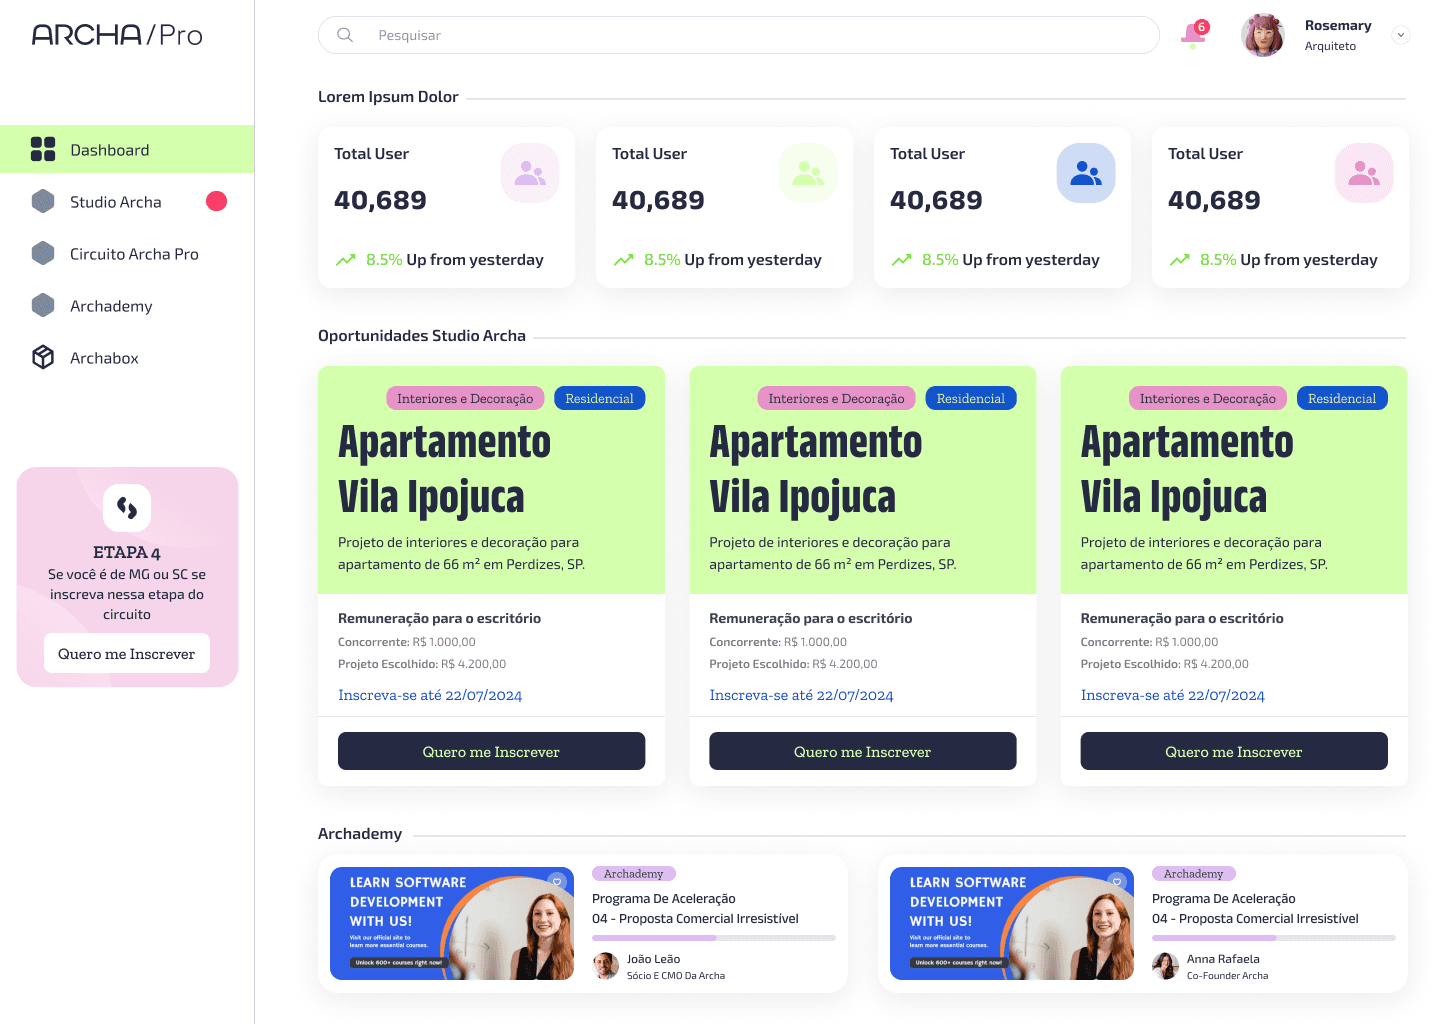The width and height of the screenshot is (1440, 1024).
Task: Click the ETAPA 4 card logo icon
Action: point(127,508)
